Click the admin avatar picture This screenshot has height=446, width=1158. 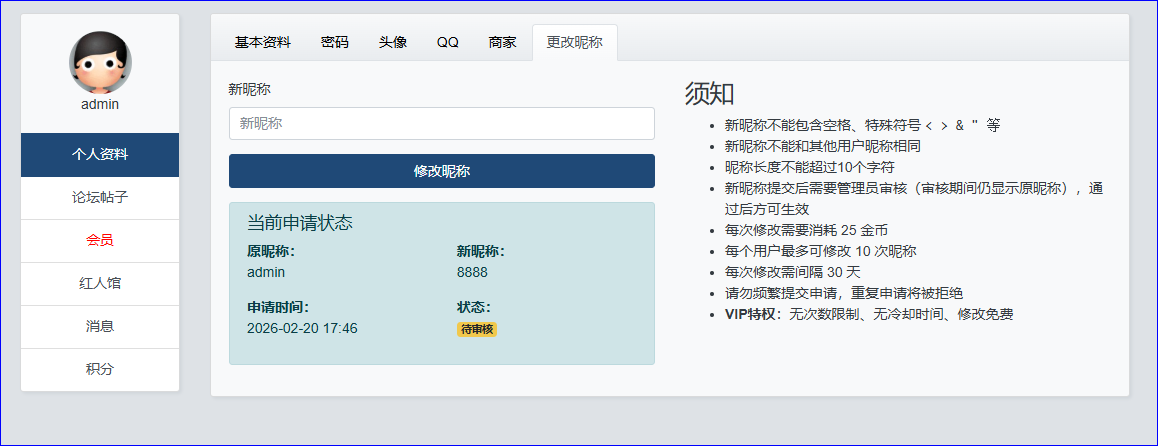[100, 62]
